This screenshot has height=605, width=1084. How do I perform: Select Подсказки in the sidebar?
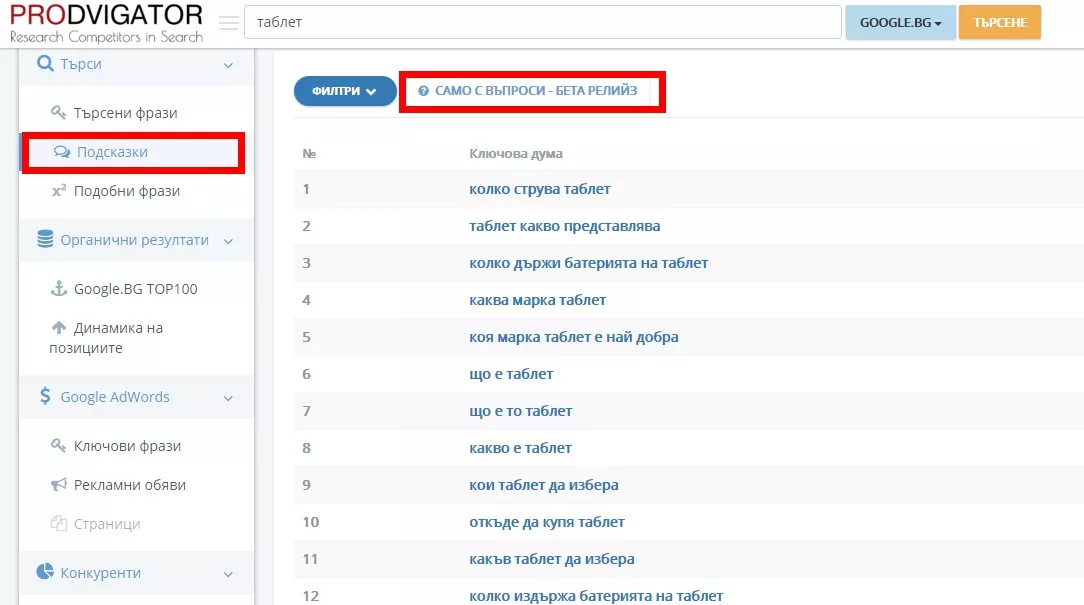tap(112, 152)
